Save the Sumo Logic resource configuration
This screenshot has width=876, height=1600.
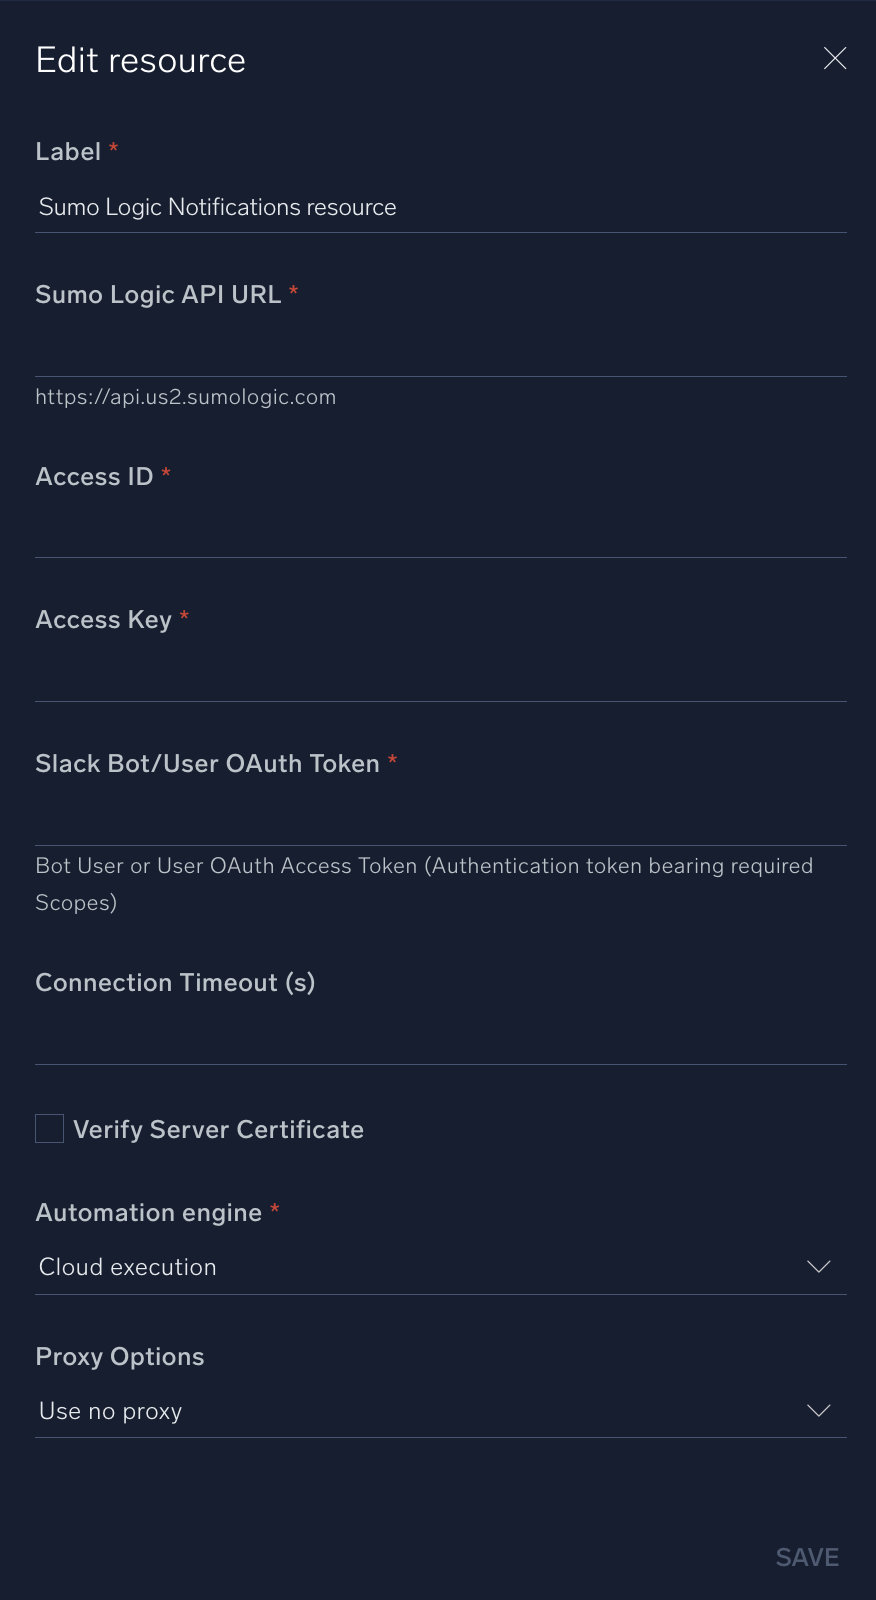click(806, 1556)
